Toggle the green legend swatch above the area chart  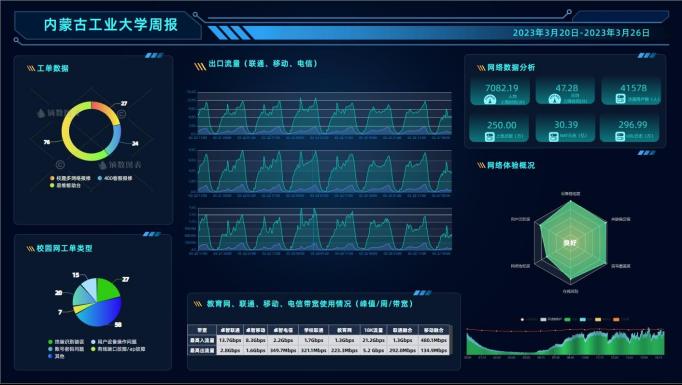click(x=567, y=320)
